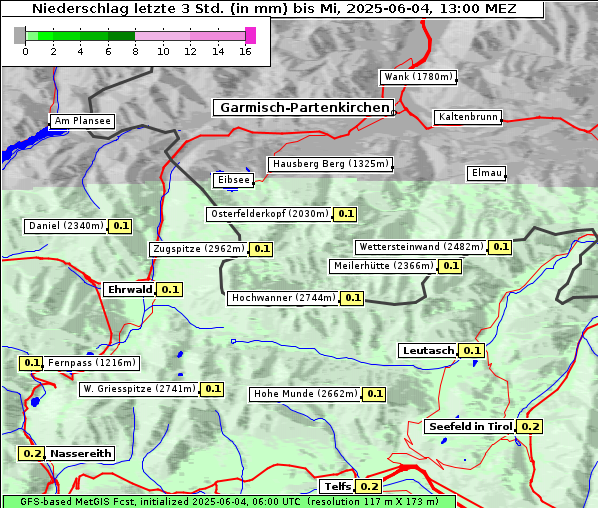This screenshot has width=598, height=508.
Task: Select the Seefeld in Tirol label
Action: [470, 427]
